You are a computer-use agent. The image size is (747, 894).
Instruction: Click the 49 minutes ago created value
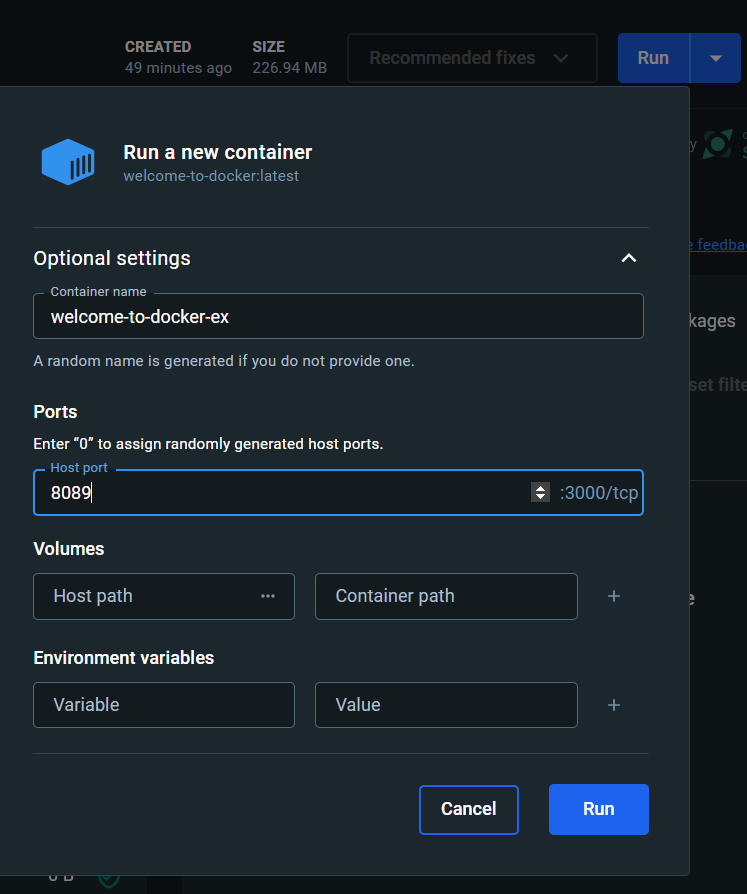click(x=178, y=68)
